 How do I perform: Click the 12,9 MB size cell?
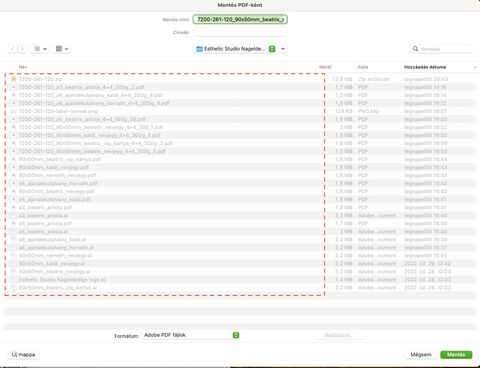coord(342,79)
